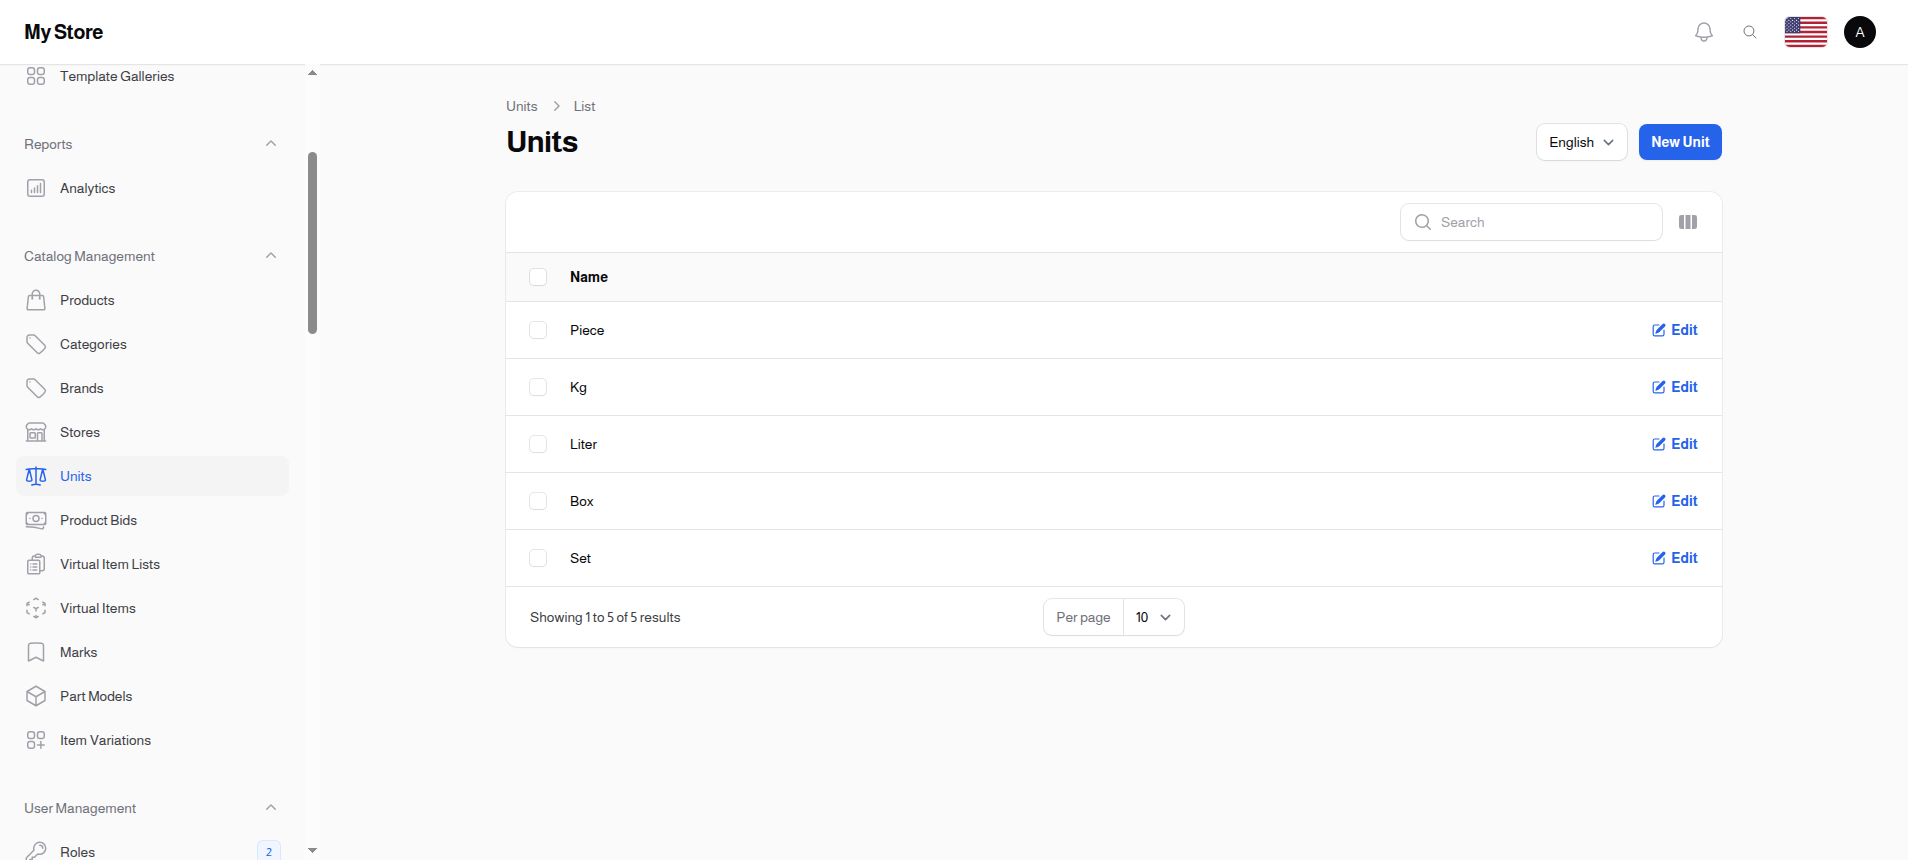The width and height of the screenshot is (1908, 860).
Task: Open the Per page dropdown
Action: point(1153,617)
